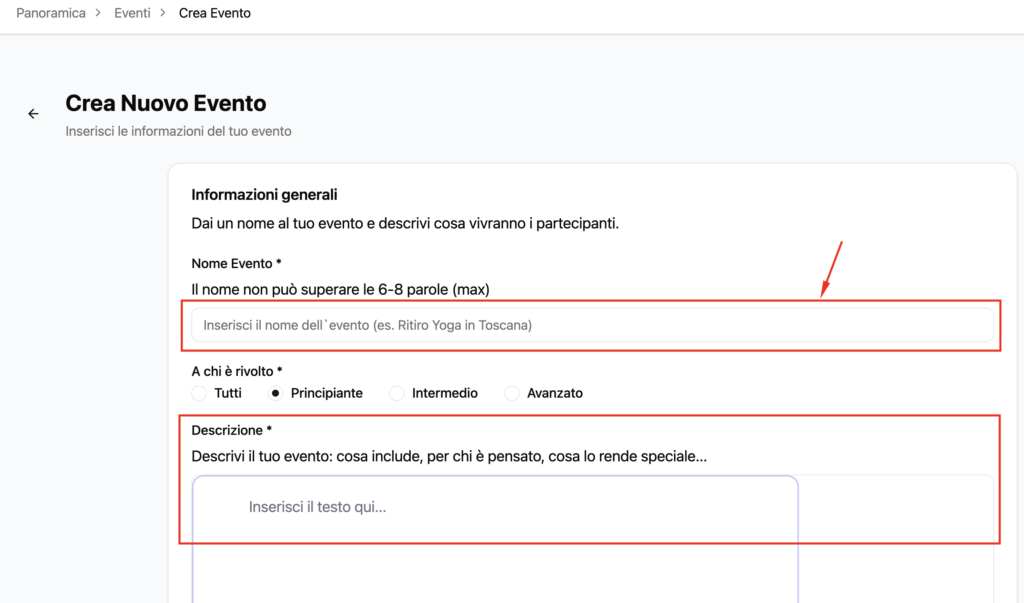Click the back arrow beside Crea Nuovo Evento
The image size is (1024, 603).
[33, 114]
